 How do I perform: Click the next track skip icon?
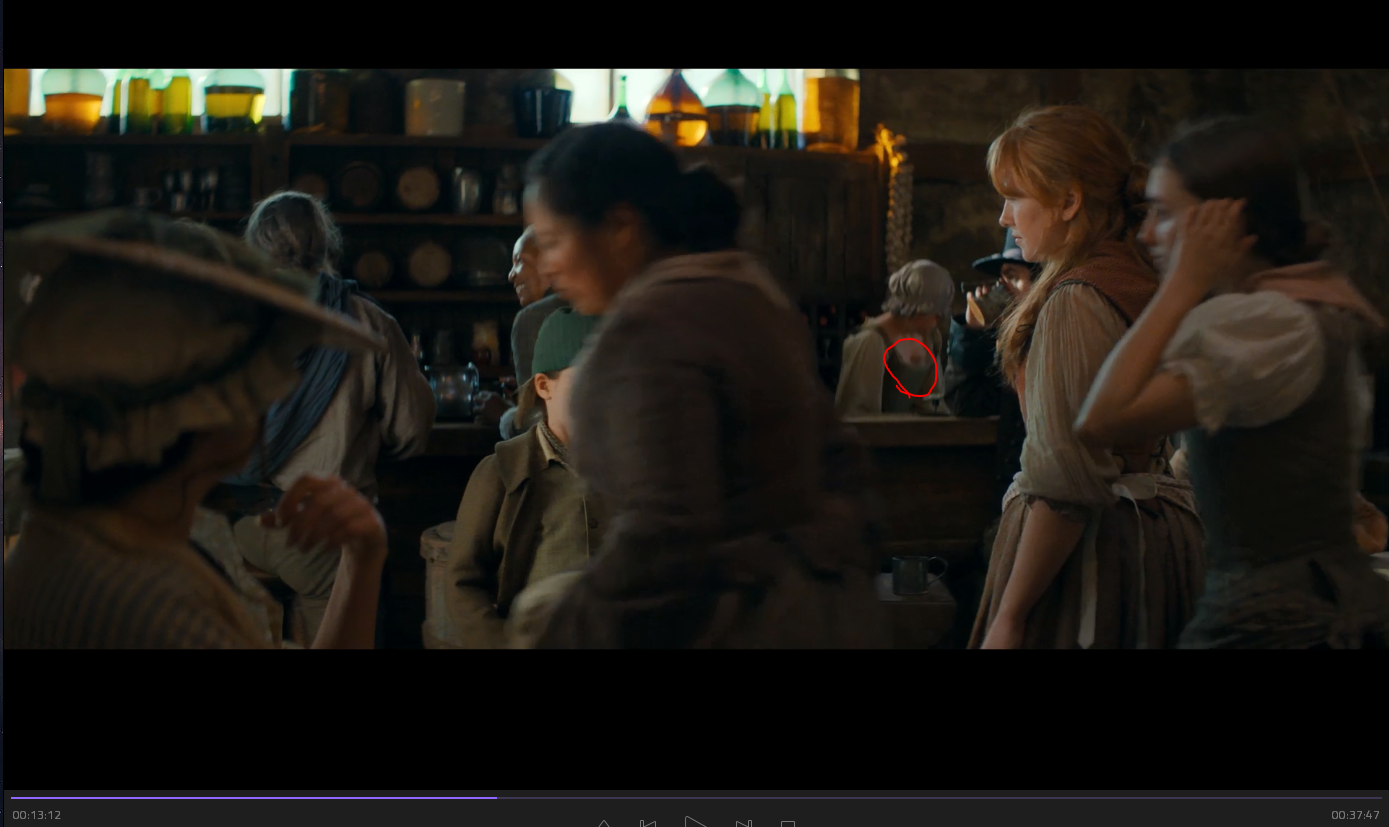click(743, 823)
